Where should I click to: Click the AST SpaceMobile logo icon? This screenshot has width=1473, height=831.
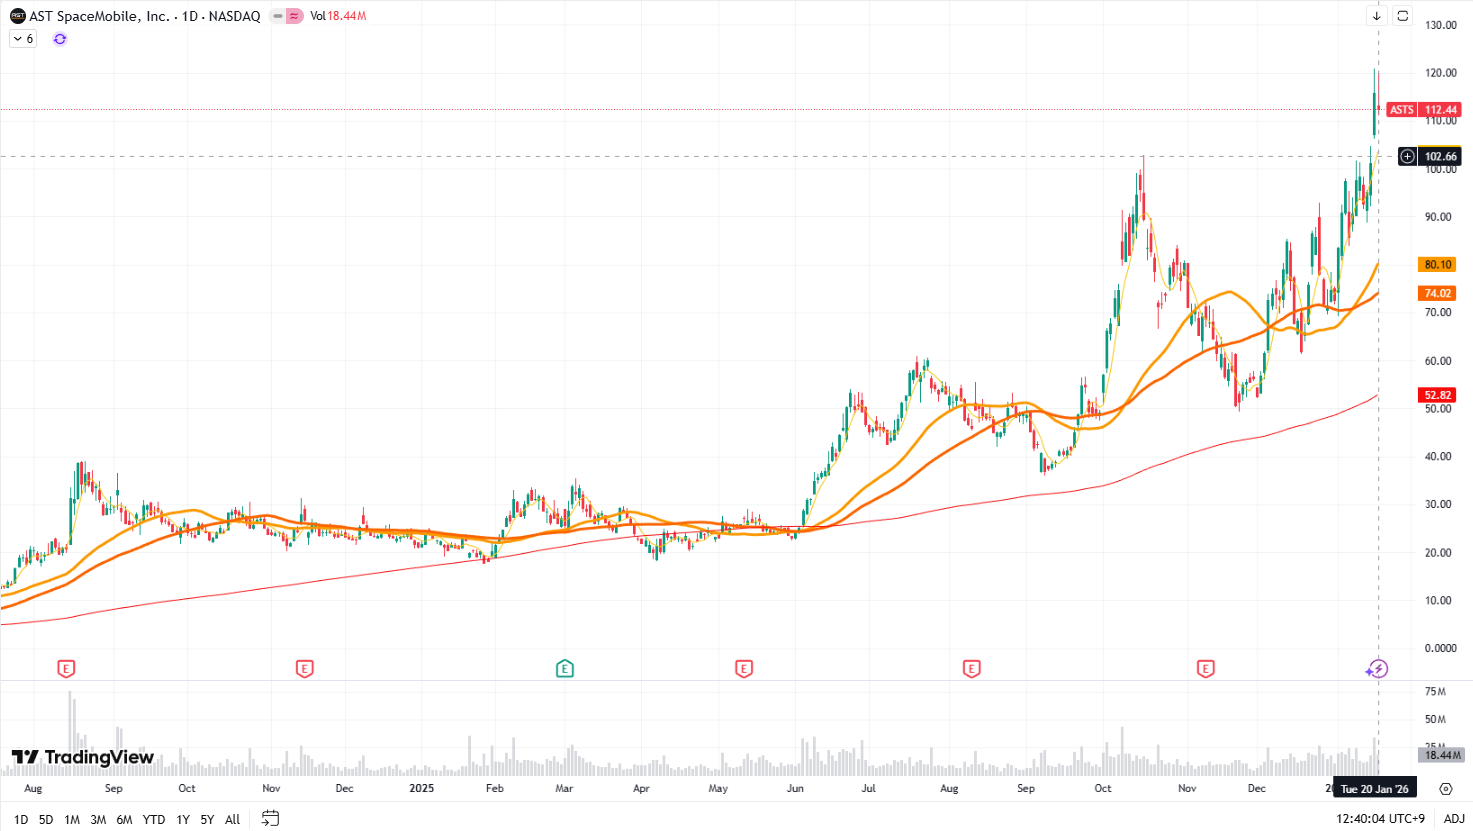[17, 16]
